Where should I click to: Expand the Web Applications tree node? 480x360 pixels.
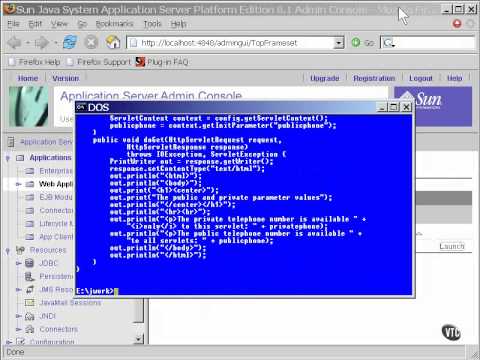[x=18, y=184]
